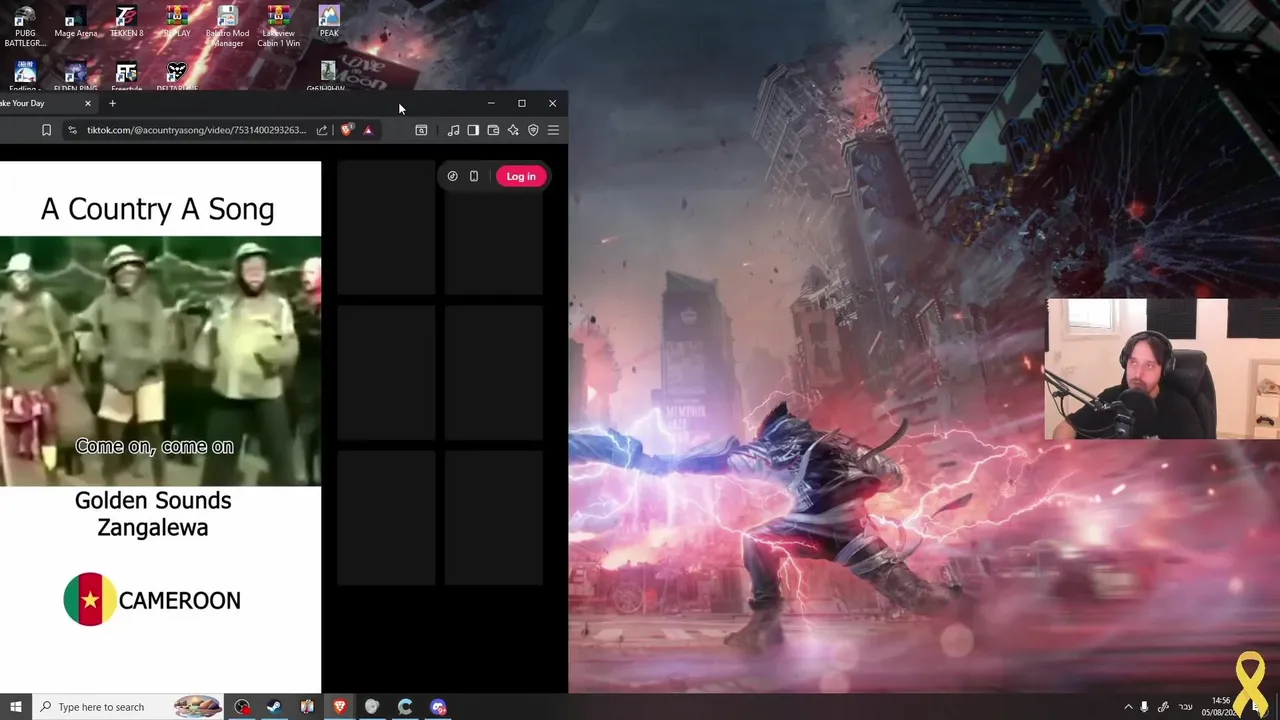Open Balatro Mod Manager desktop shortcut
Viewport: 1280px width, 720px height.
tap(227, 26)
